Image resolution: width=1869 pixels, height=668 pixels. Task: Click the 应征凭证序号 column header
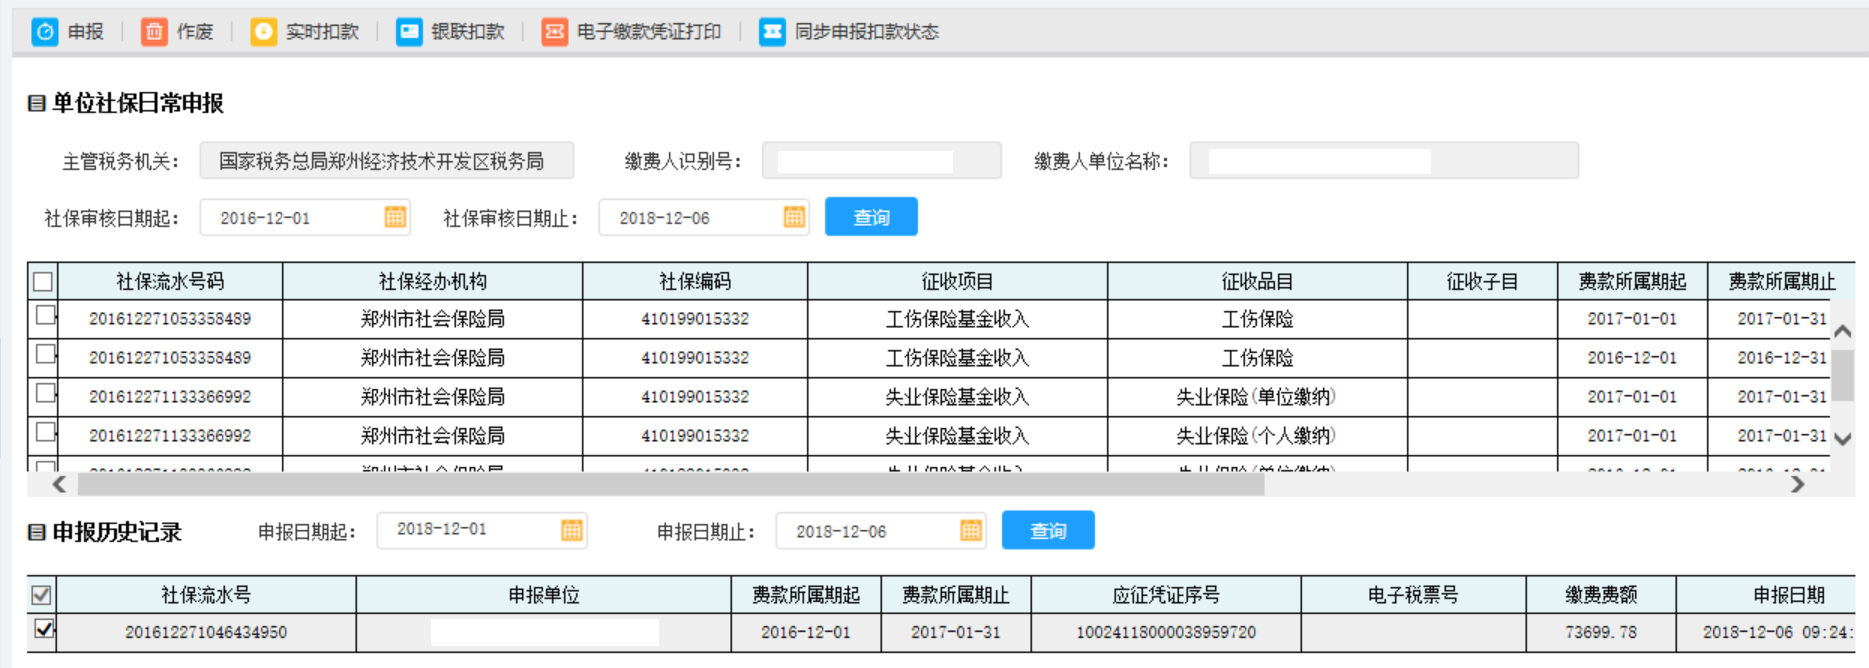(x=1166, y=595)
